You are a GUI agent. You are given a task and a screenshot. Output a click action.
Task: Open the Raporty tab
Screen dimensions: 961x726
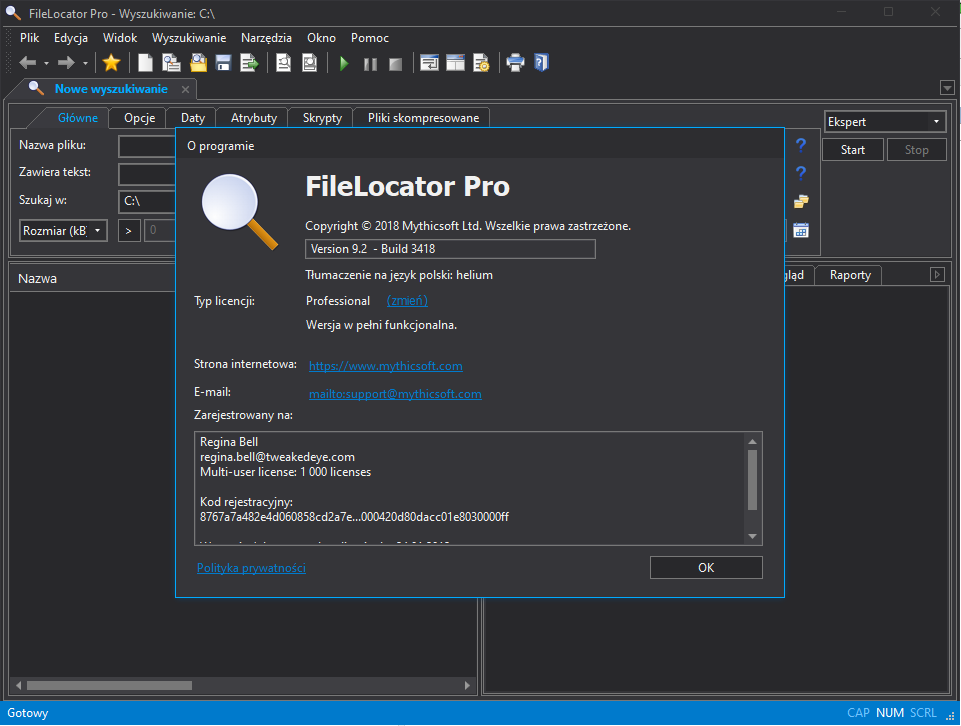(x=850, y=275)
